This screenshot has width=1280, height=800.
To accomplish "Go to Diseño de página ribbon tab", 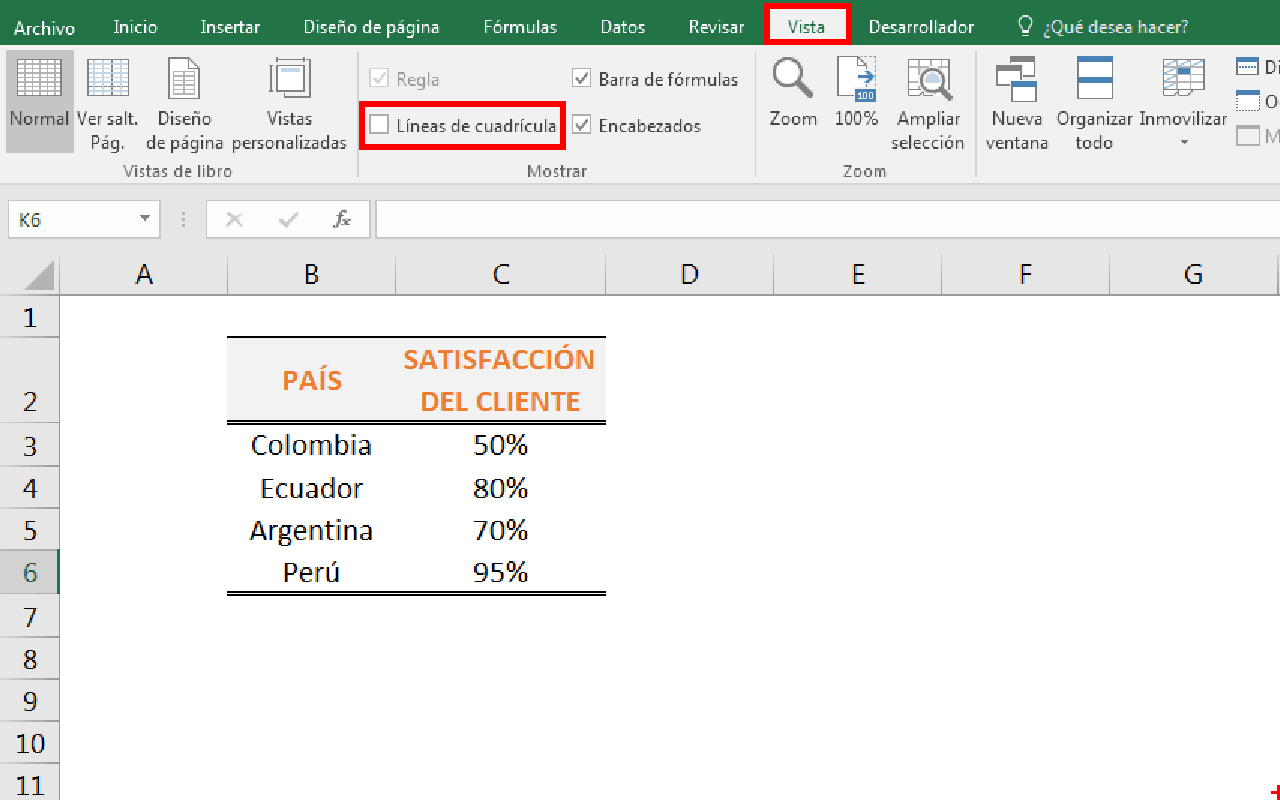I will click(371, 27).
